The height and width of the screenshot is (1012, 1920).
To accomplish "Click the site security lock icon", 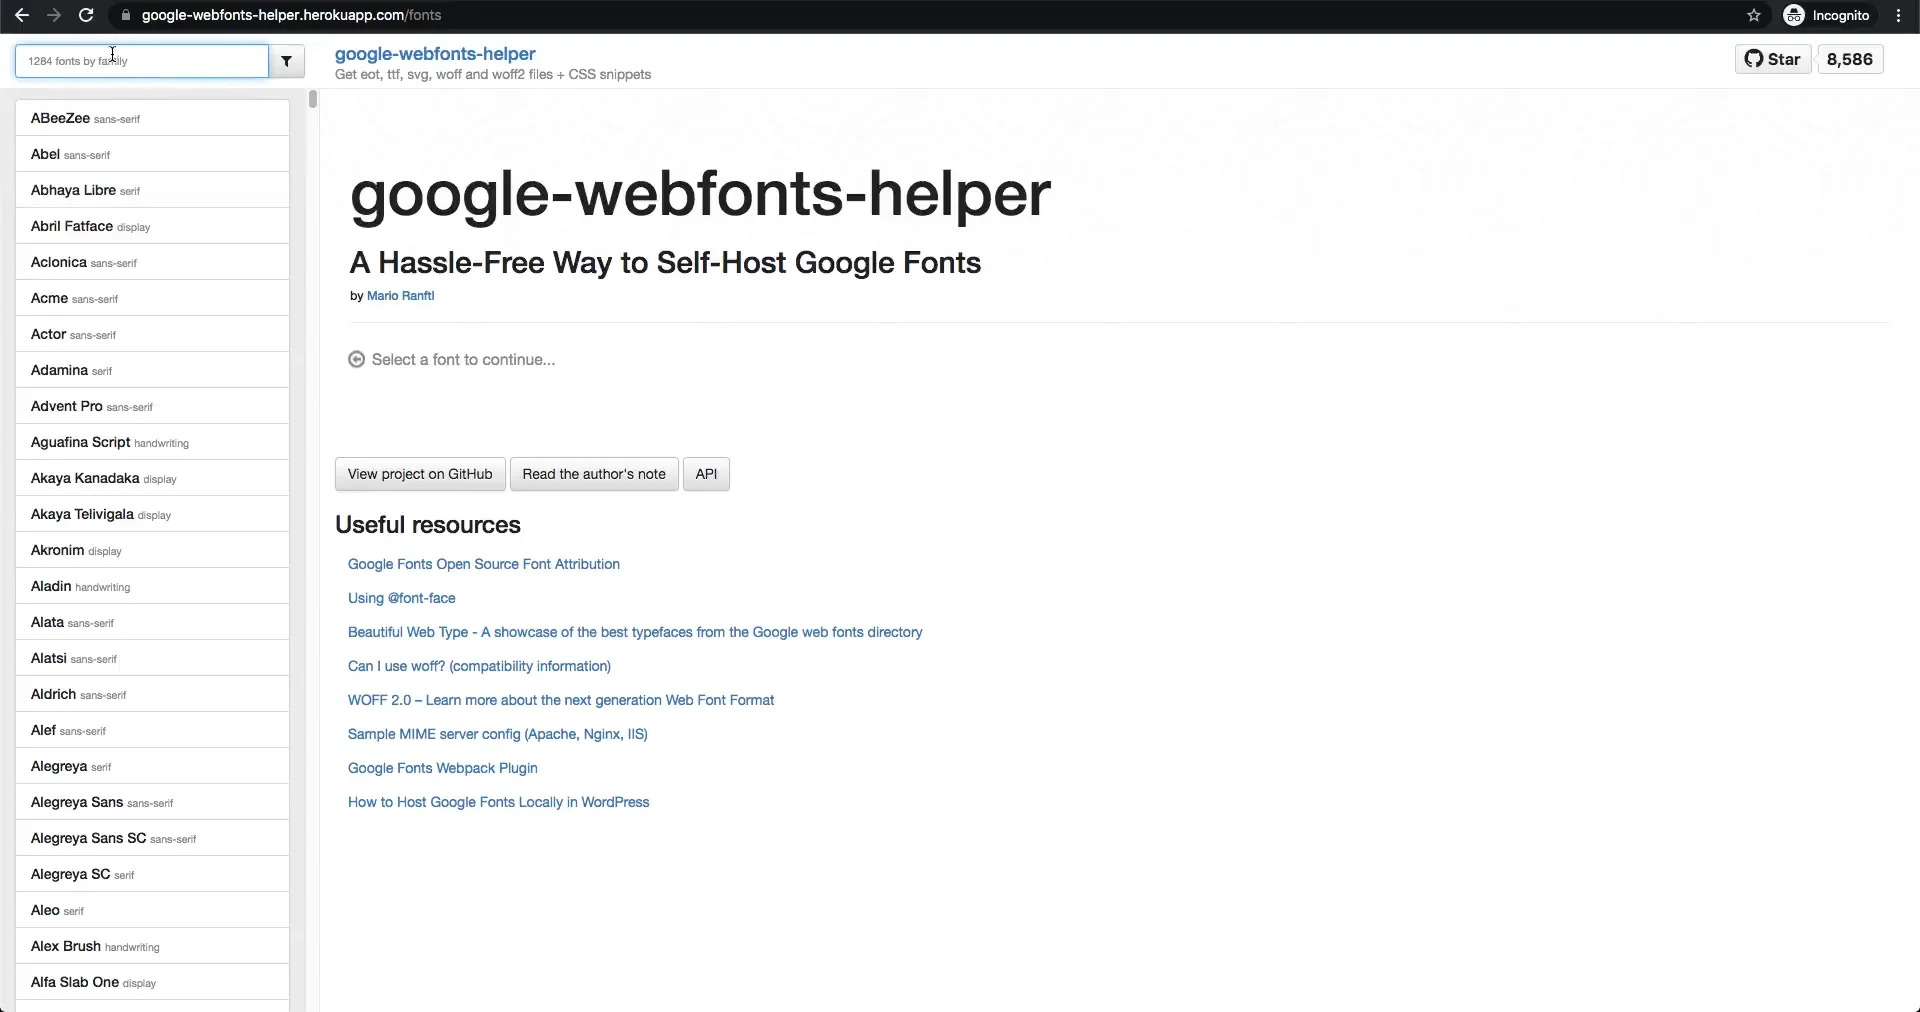I will click(x=126, y=15).
